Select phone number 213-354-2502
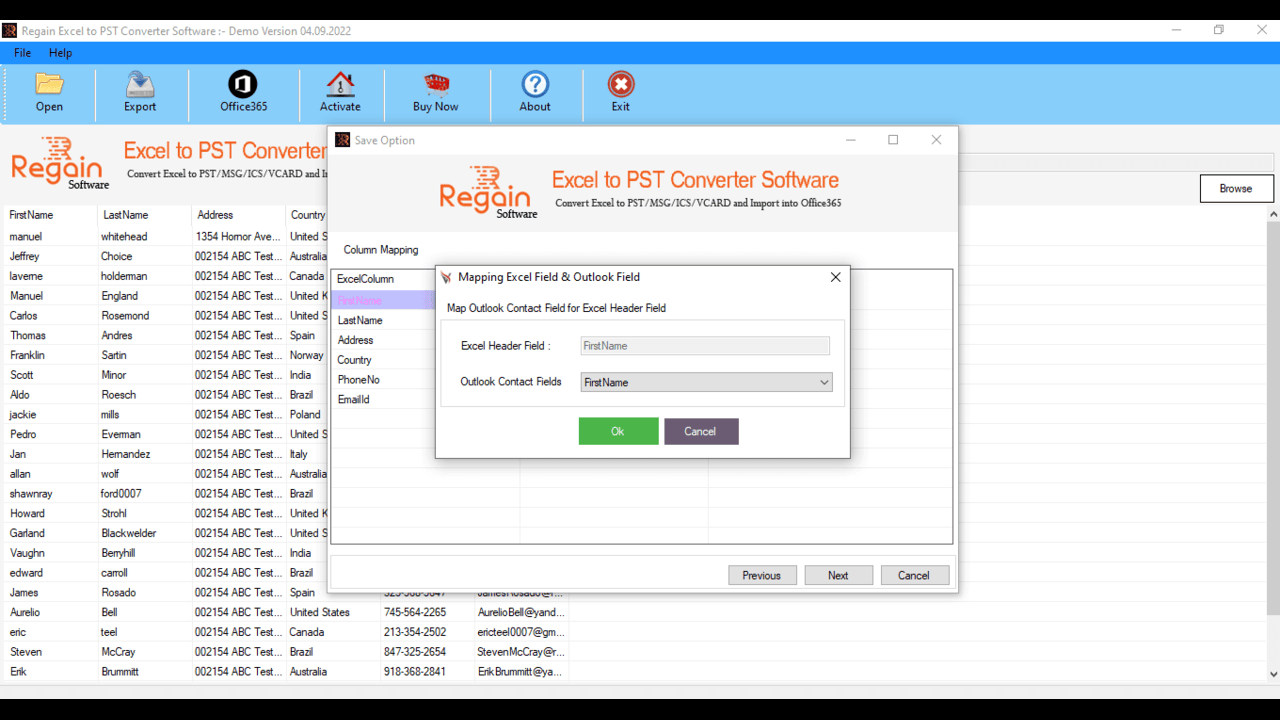The width and height of the screenshot is (1280, 720). [x=415, y=632]
